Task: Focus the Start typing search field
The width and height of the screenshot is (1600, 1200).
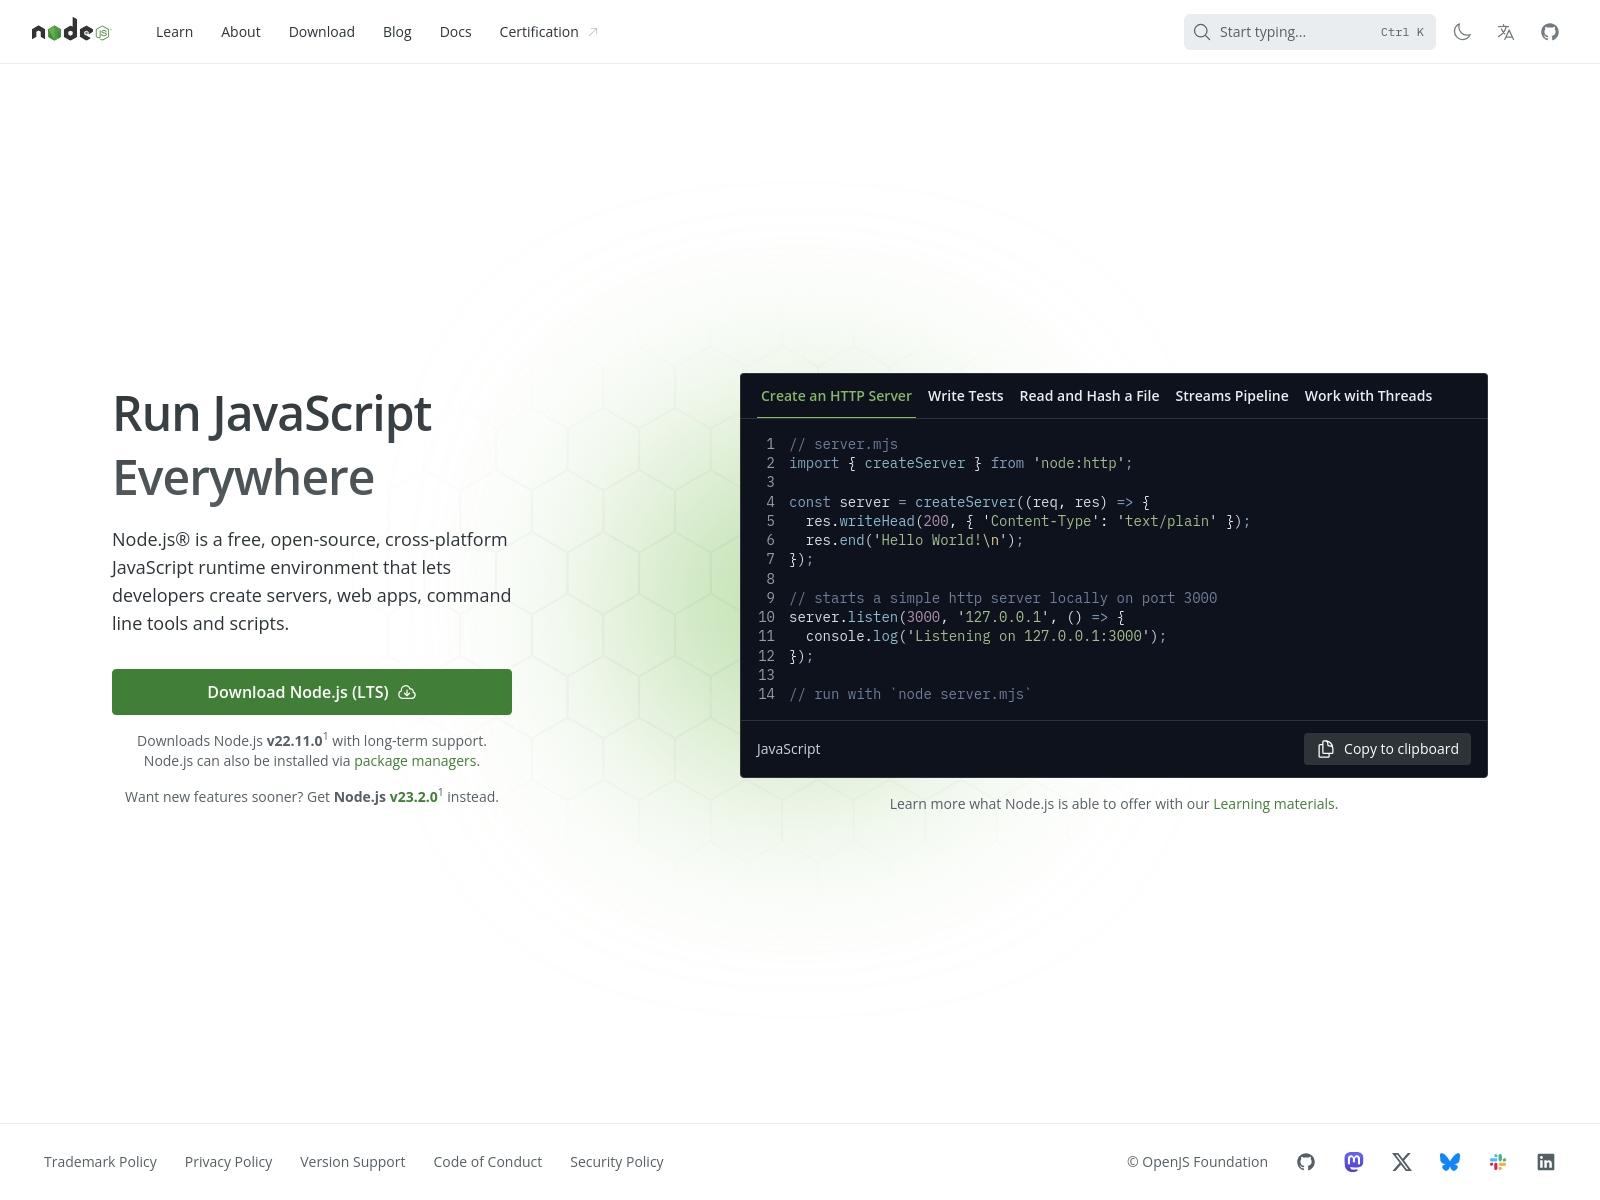Action: [x=1310, y=32]
